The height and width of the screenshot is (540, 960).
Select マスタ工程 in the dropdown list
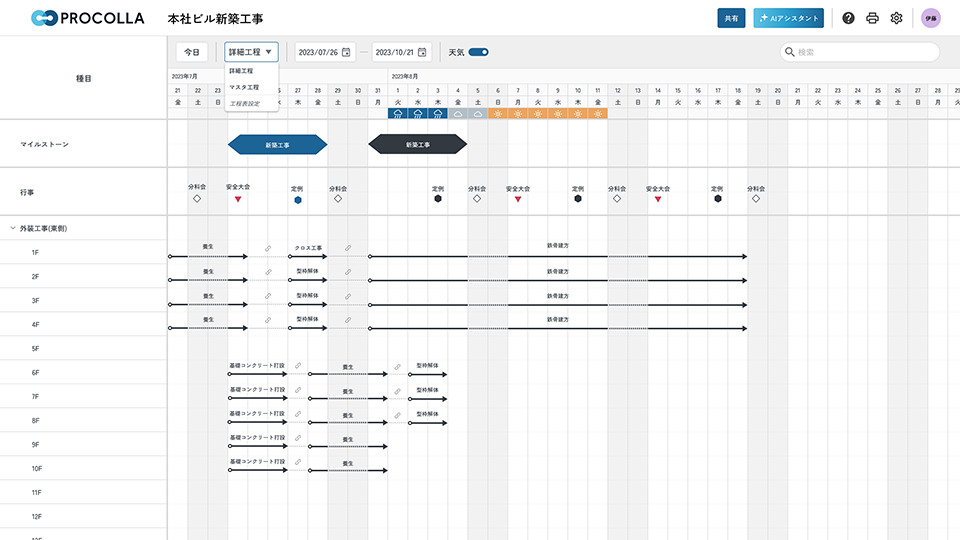(244, 87)
